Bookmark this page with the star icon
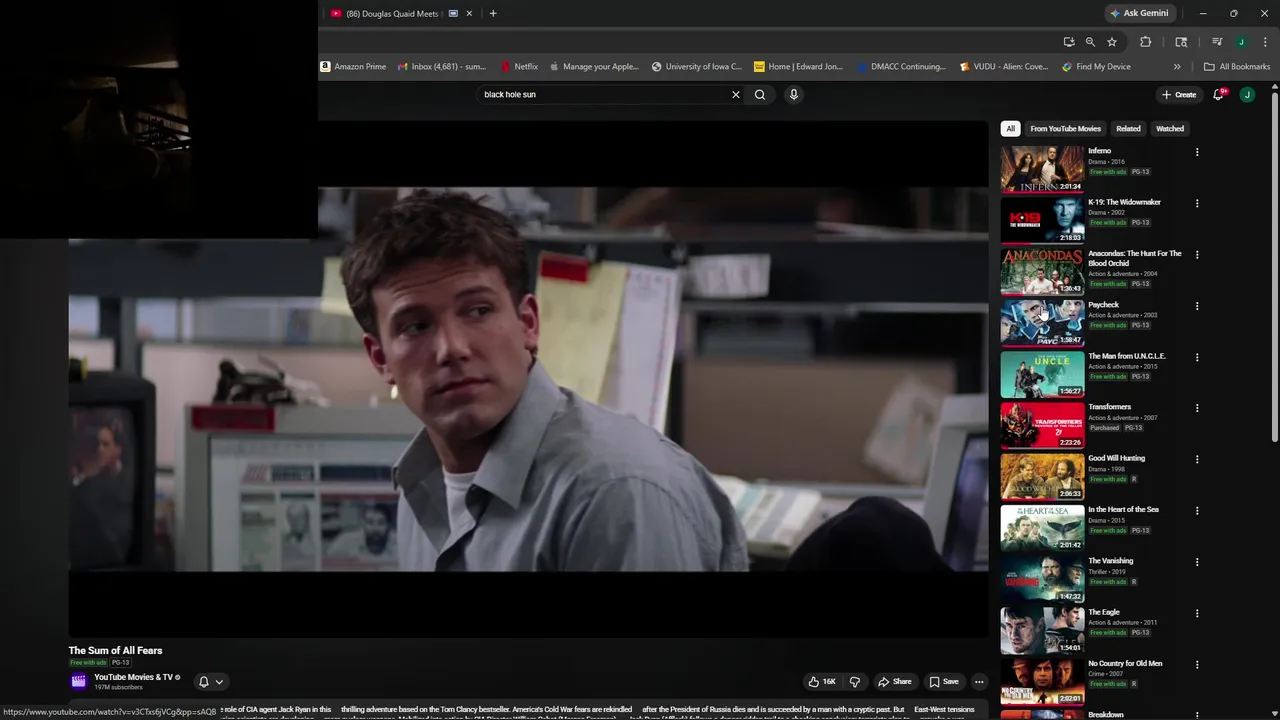The width and height of the screenshot is (1280, 720). tap(1112, 42)
